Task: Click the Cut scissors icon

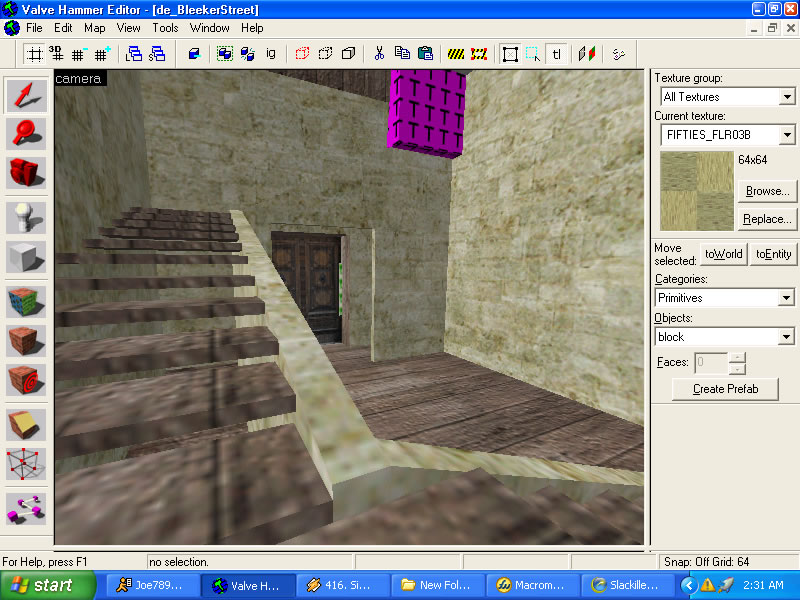Action: coord(380,53)
